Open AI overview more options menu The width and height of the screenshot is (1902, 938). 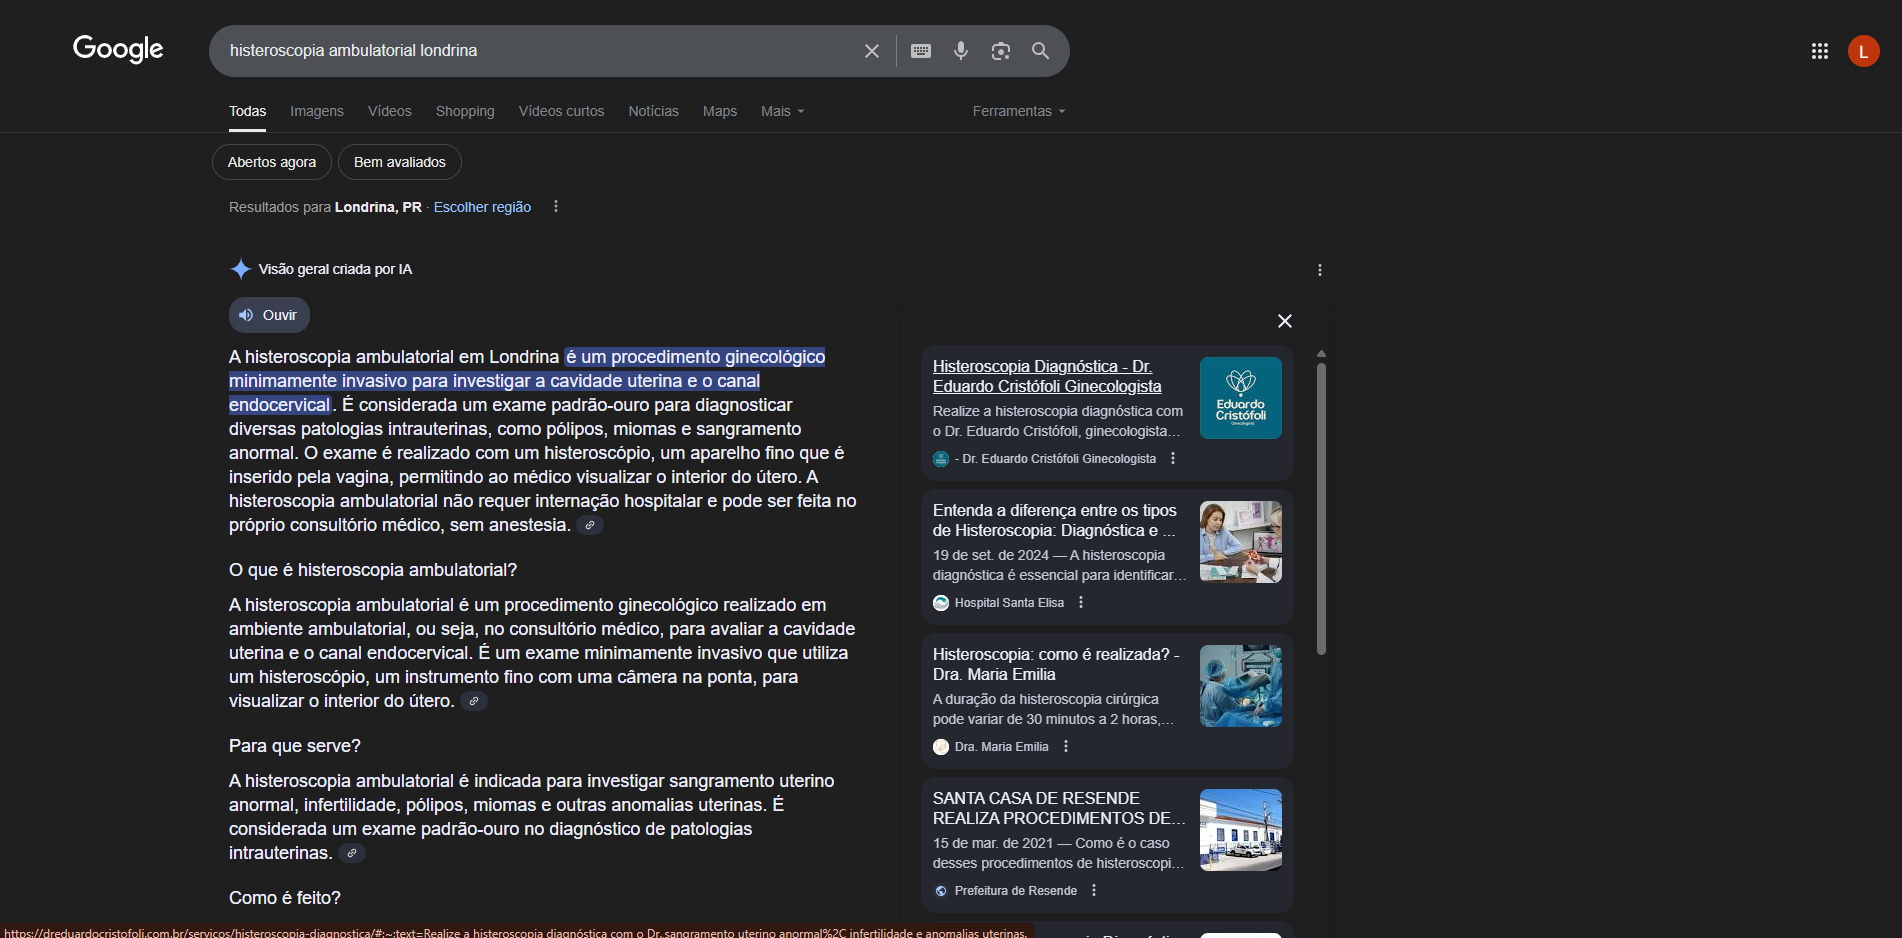click(1320, 270)
